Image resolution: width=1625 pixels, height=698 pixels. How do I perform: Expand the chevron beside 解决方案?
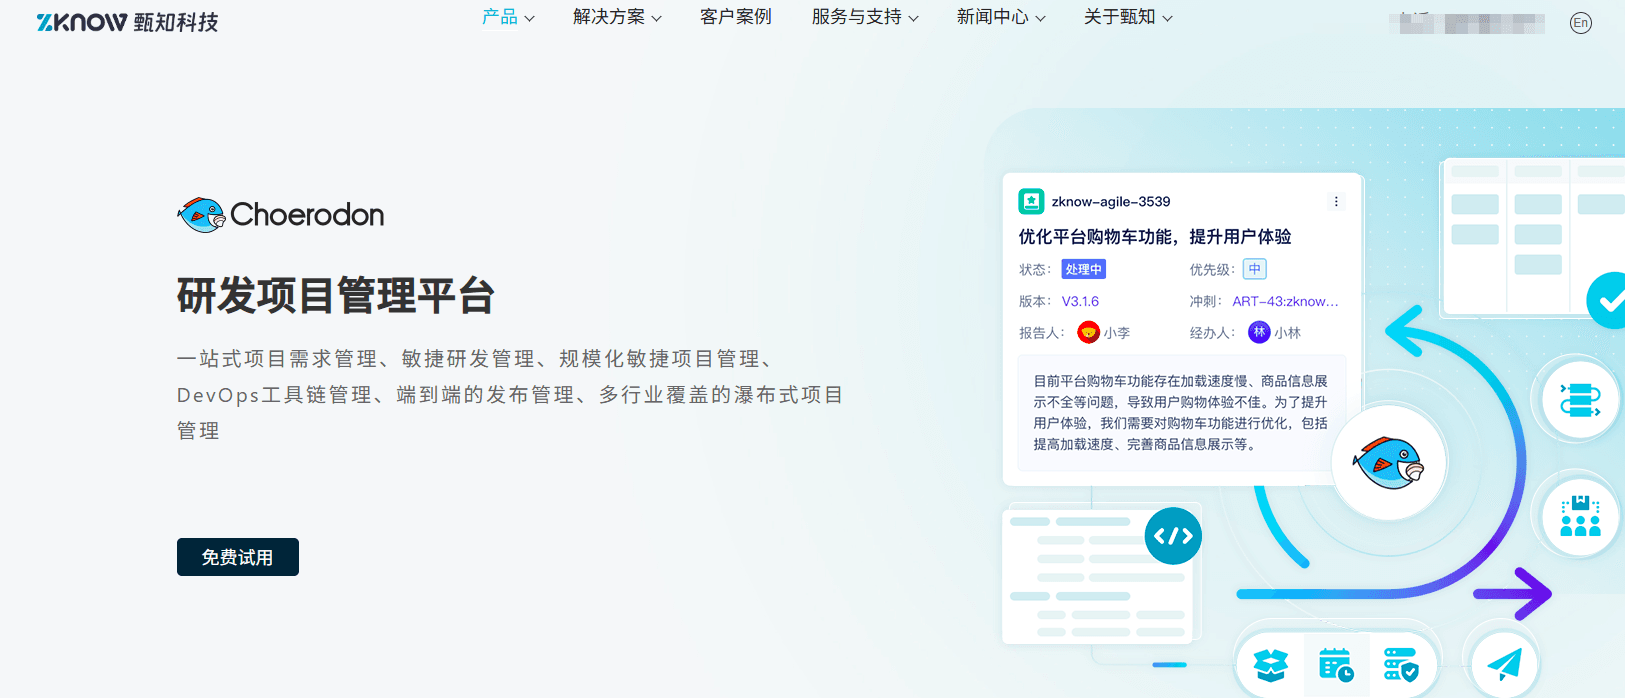[x=656, y=19]
